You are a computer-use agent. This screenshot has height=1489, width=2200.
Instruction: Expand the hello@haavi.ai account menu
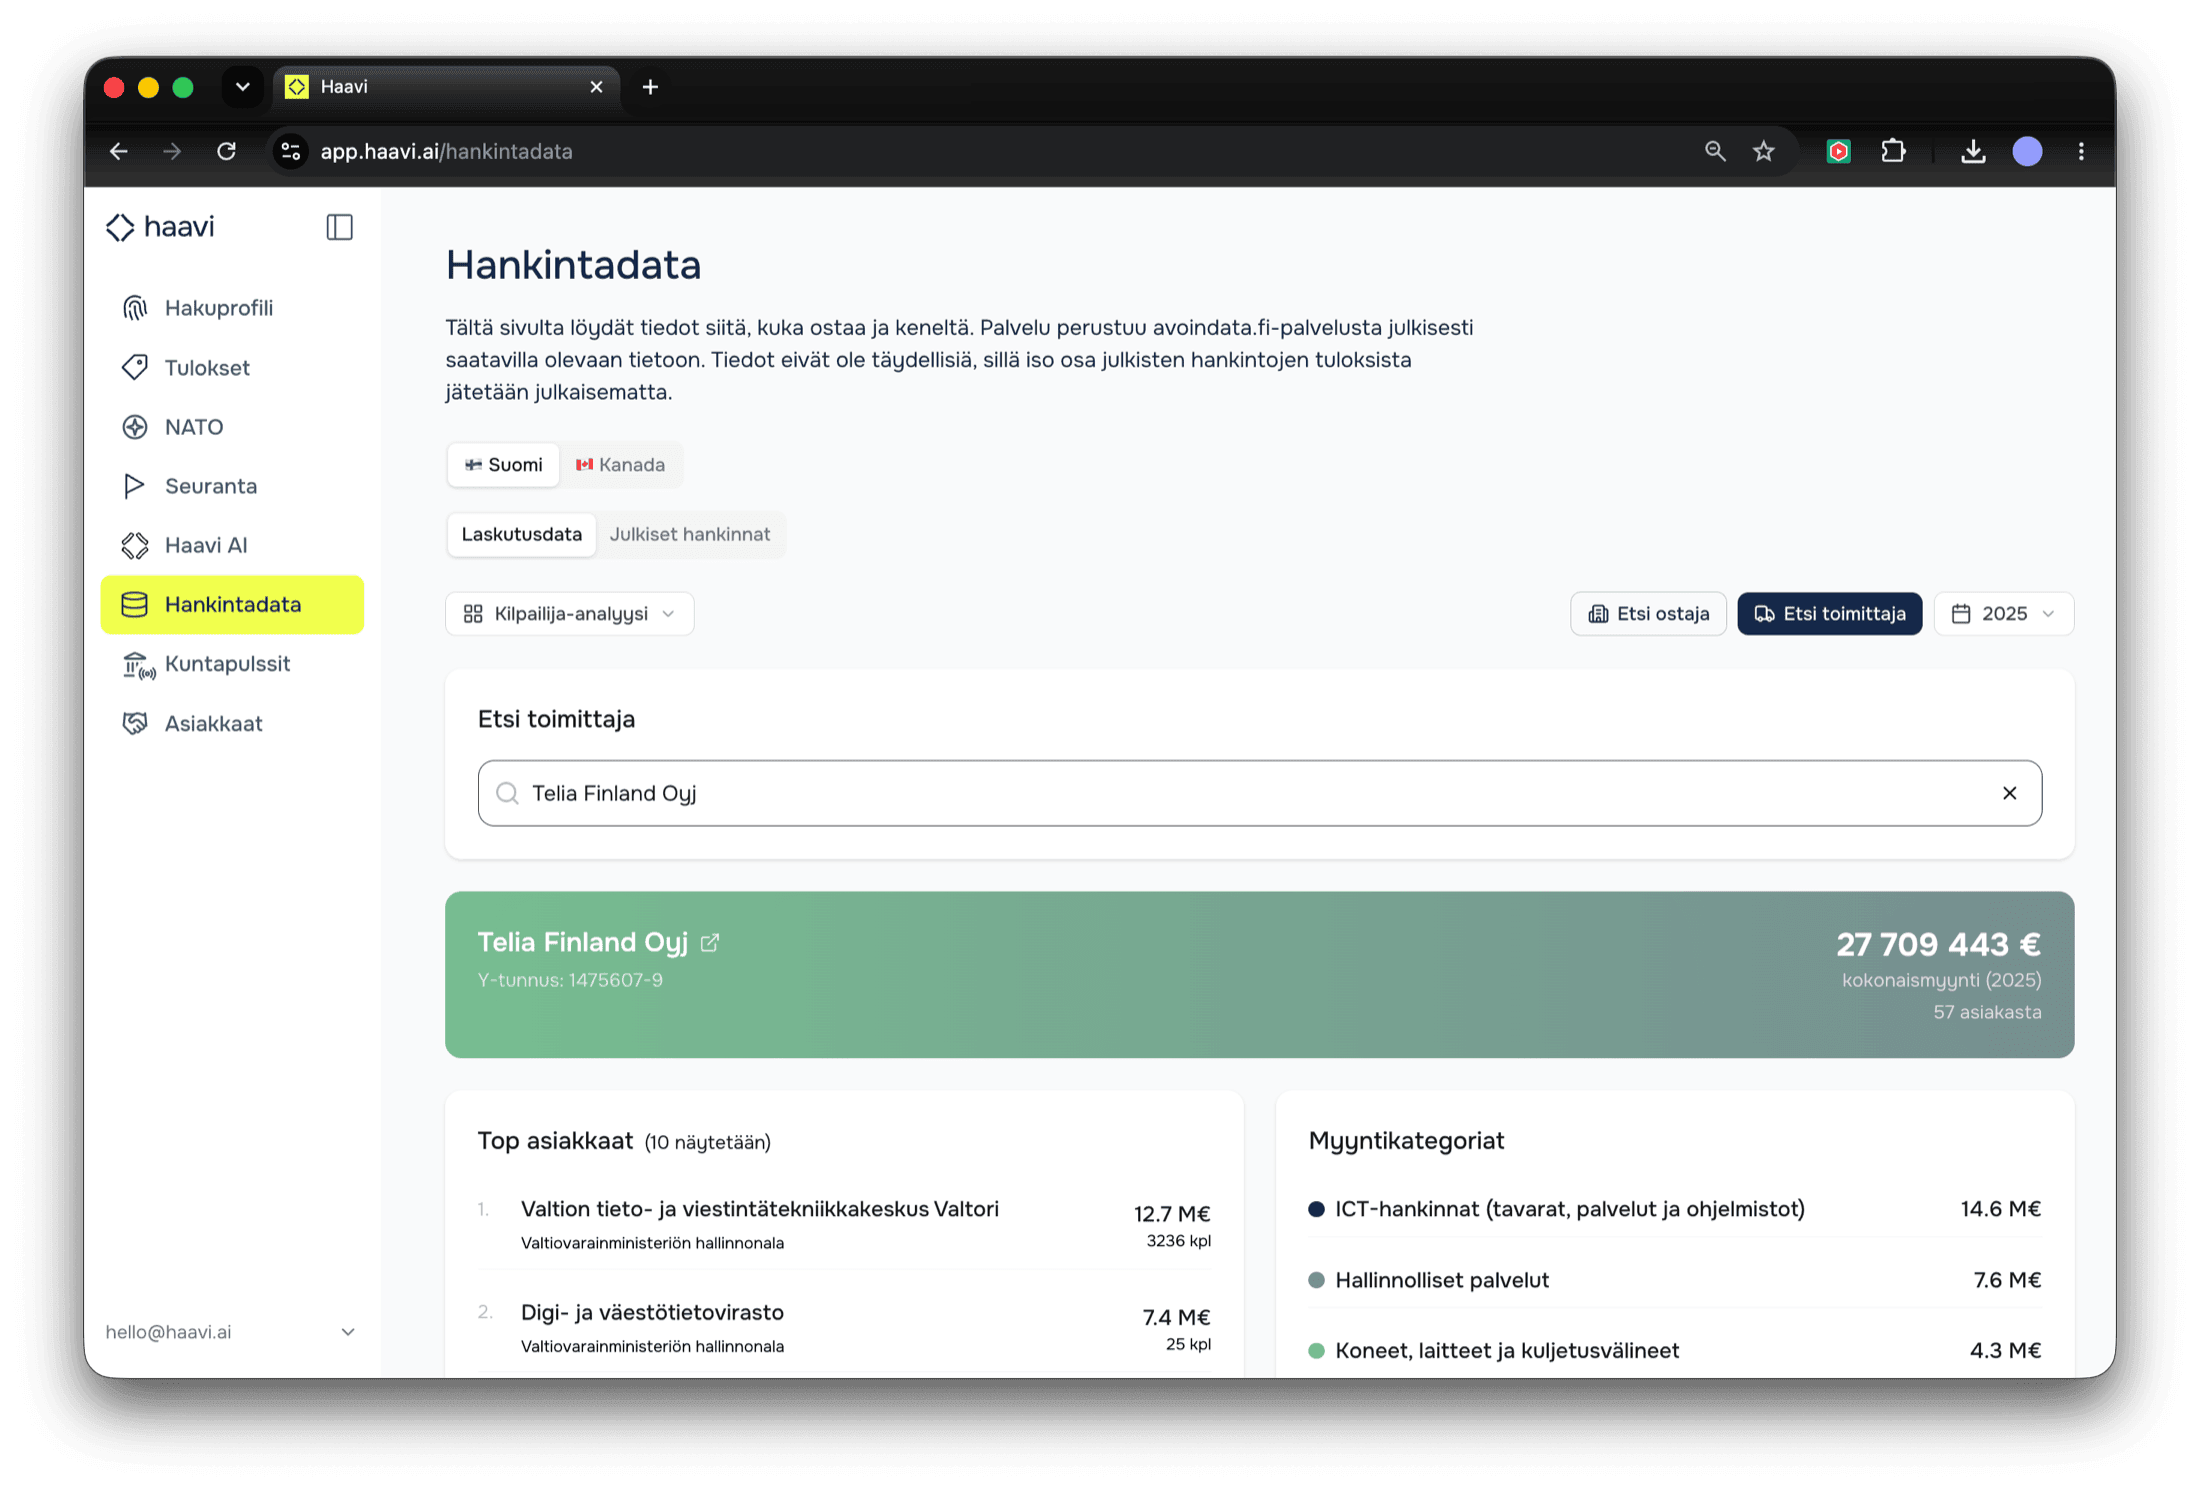point(231,1332)
